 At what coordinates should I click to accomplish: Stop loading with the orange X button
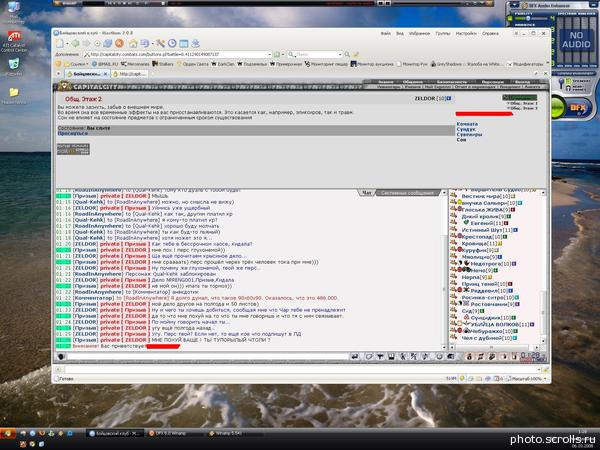pyautogui.click(x=119, y=43)
